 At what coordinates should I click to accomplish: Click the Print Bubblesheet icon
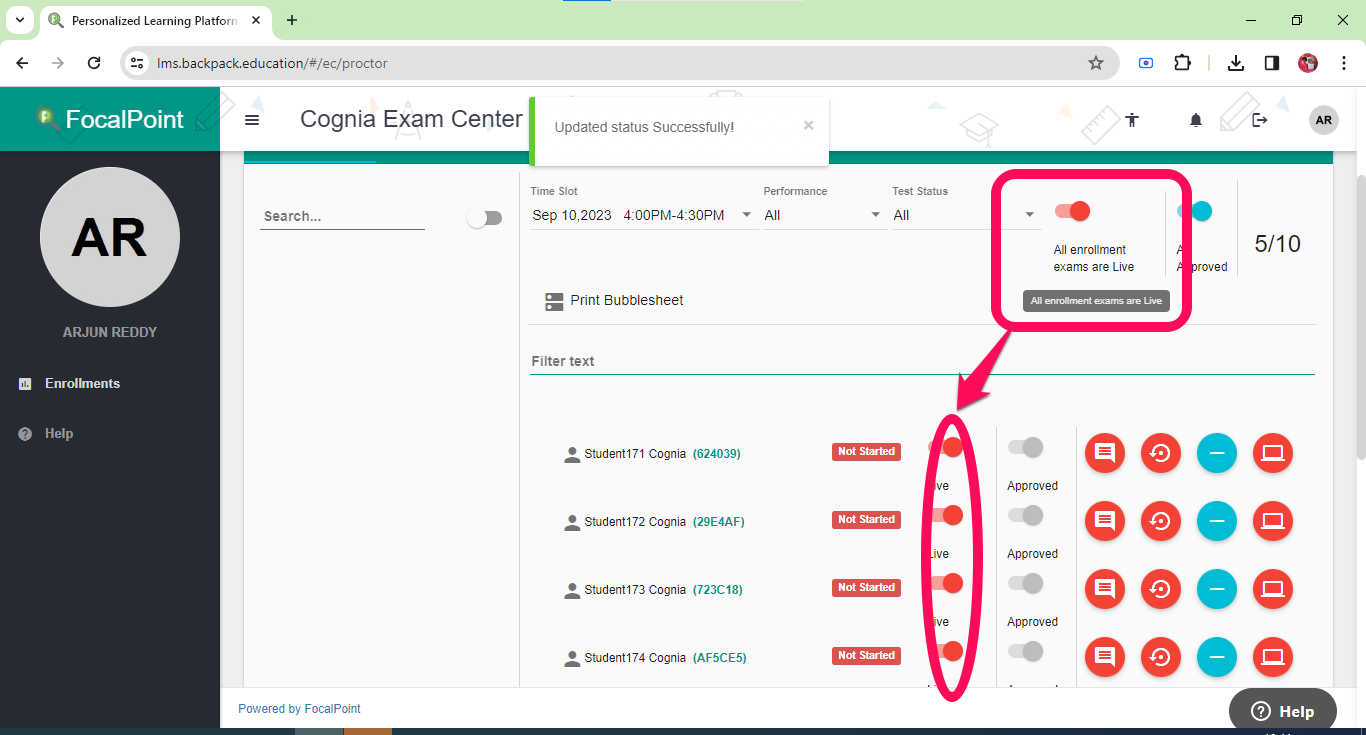tap(554, 301)
